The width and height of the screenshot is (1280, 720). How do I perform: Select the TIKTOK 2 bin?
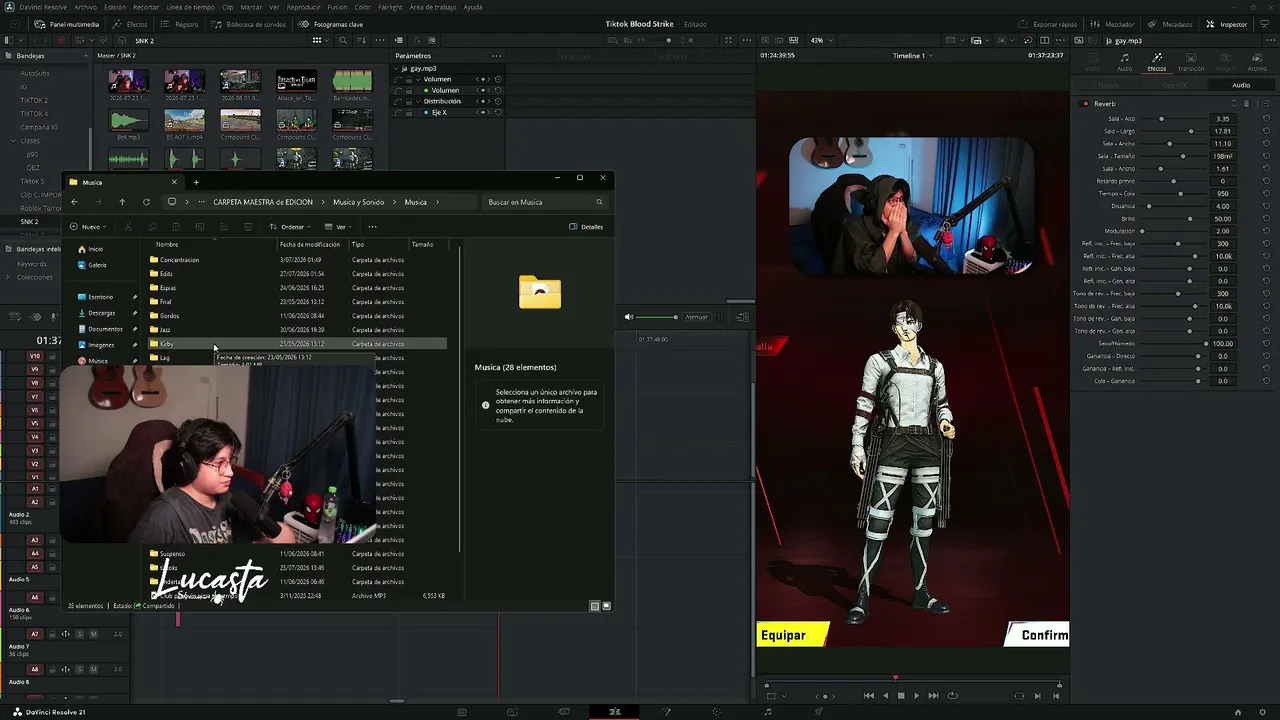[34, 100]
